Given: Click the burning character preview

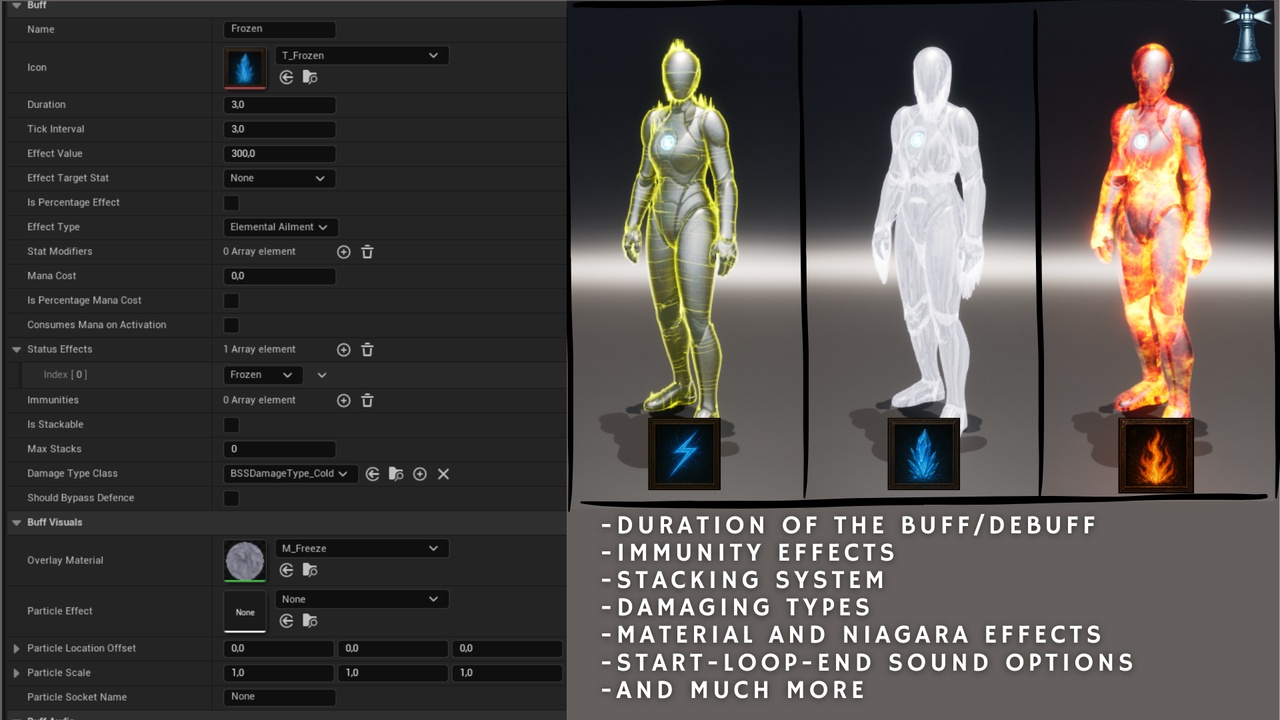Looking at the screenshot, I should (x=1150, y=228).
